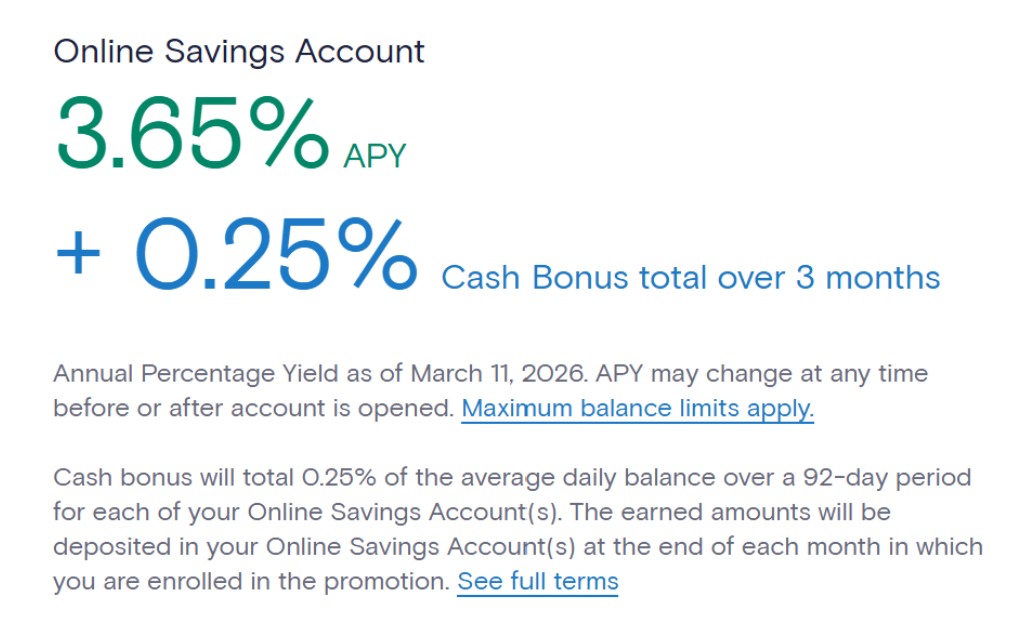The height and width of the screenshot is (624, 1012).
Task: Open the Maximum balance limits apply link
Action: coord(637,409)
